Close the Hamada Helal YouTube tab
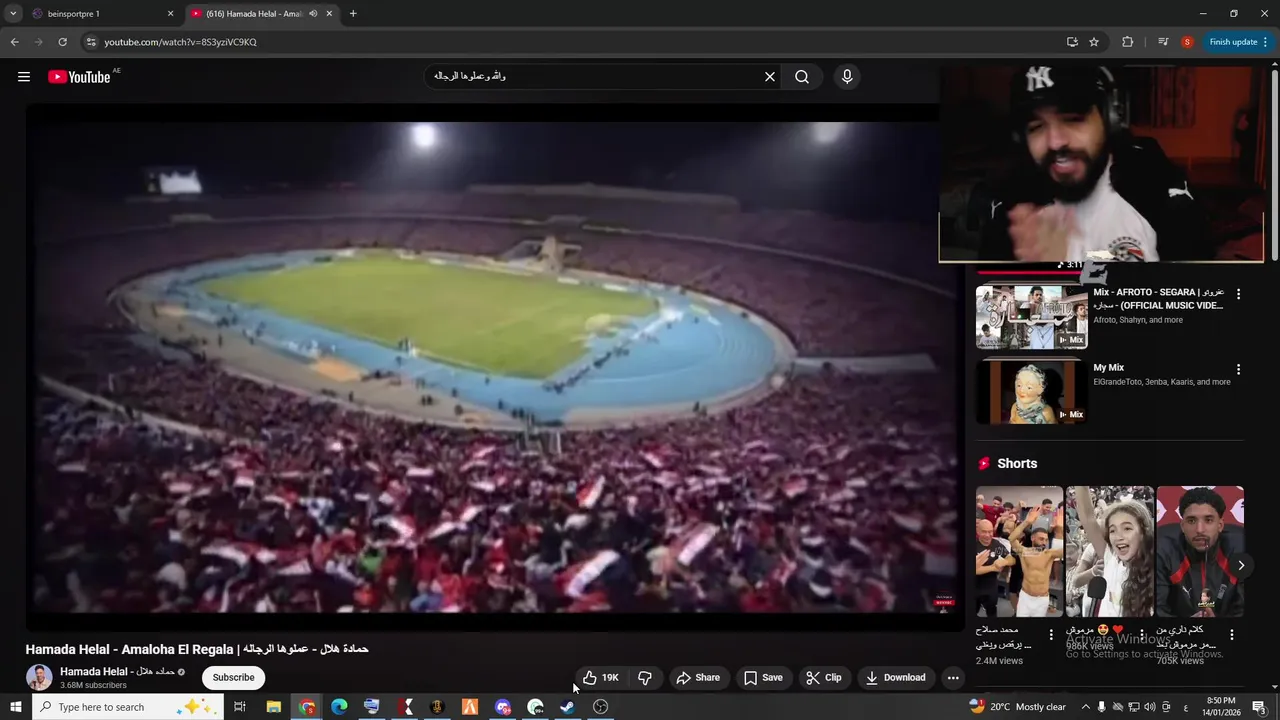 329,14
